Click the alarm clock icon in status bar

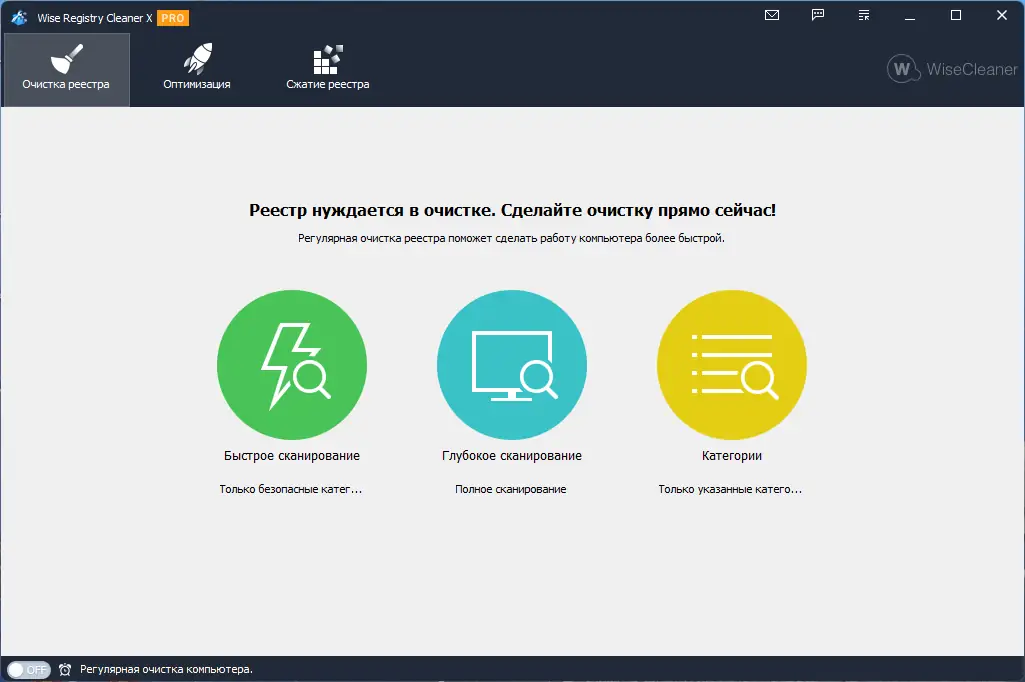tap(64, 670)
